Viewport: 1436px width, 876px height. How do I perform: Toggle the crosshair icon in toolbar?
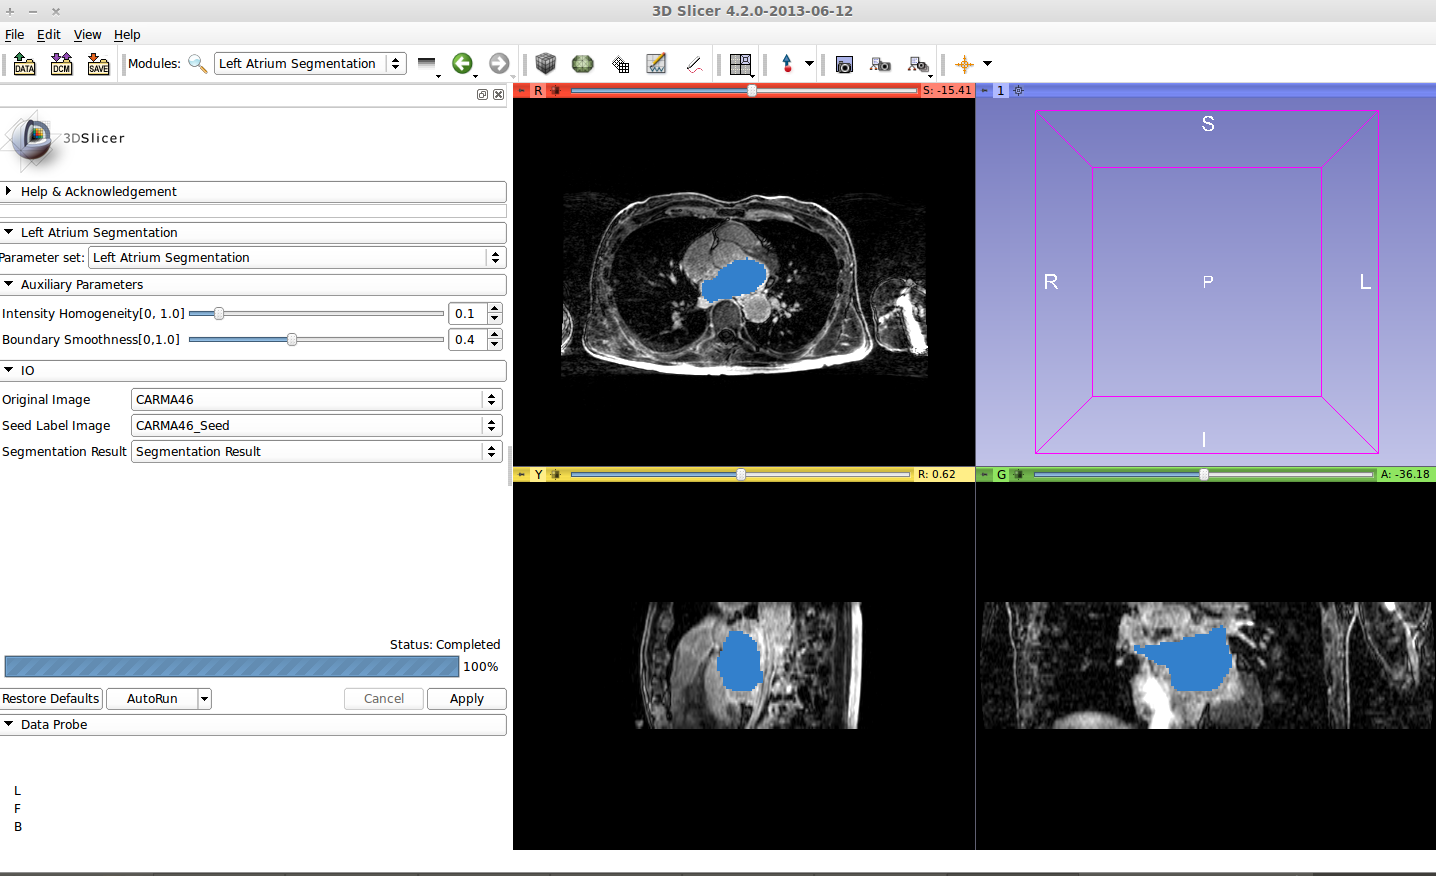coord(964,64)
